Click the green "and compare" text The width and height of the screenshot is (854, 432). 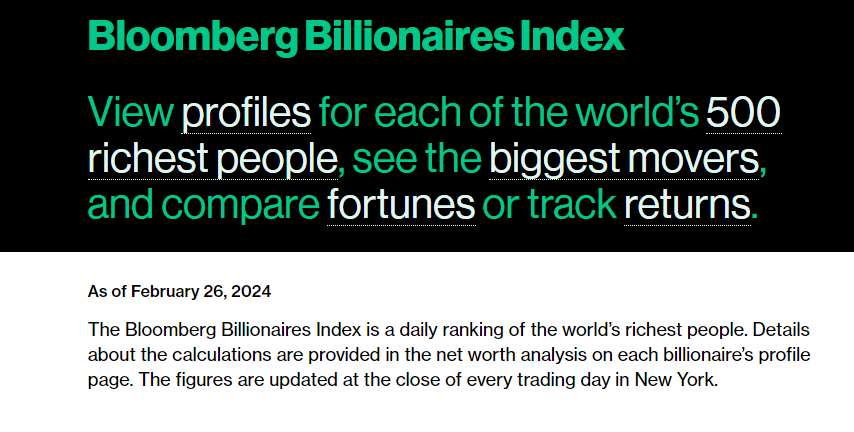204,206
